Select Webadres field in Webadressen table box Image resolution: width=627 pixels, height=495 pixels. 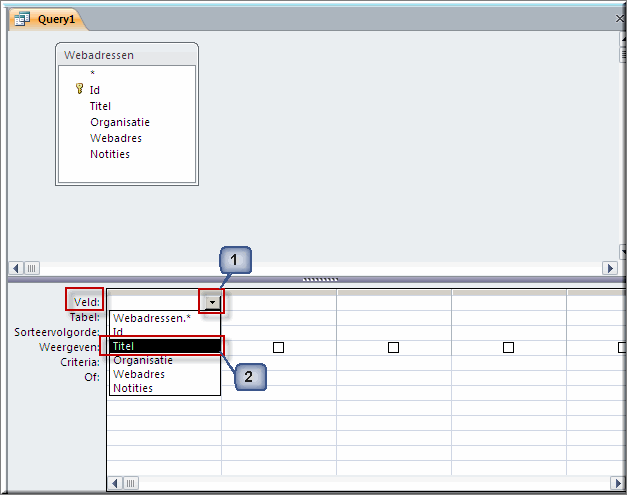click(x=116, y=138)
